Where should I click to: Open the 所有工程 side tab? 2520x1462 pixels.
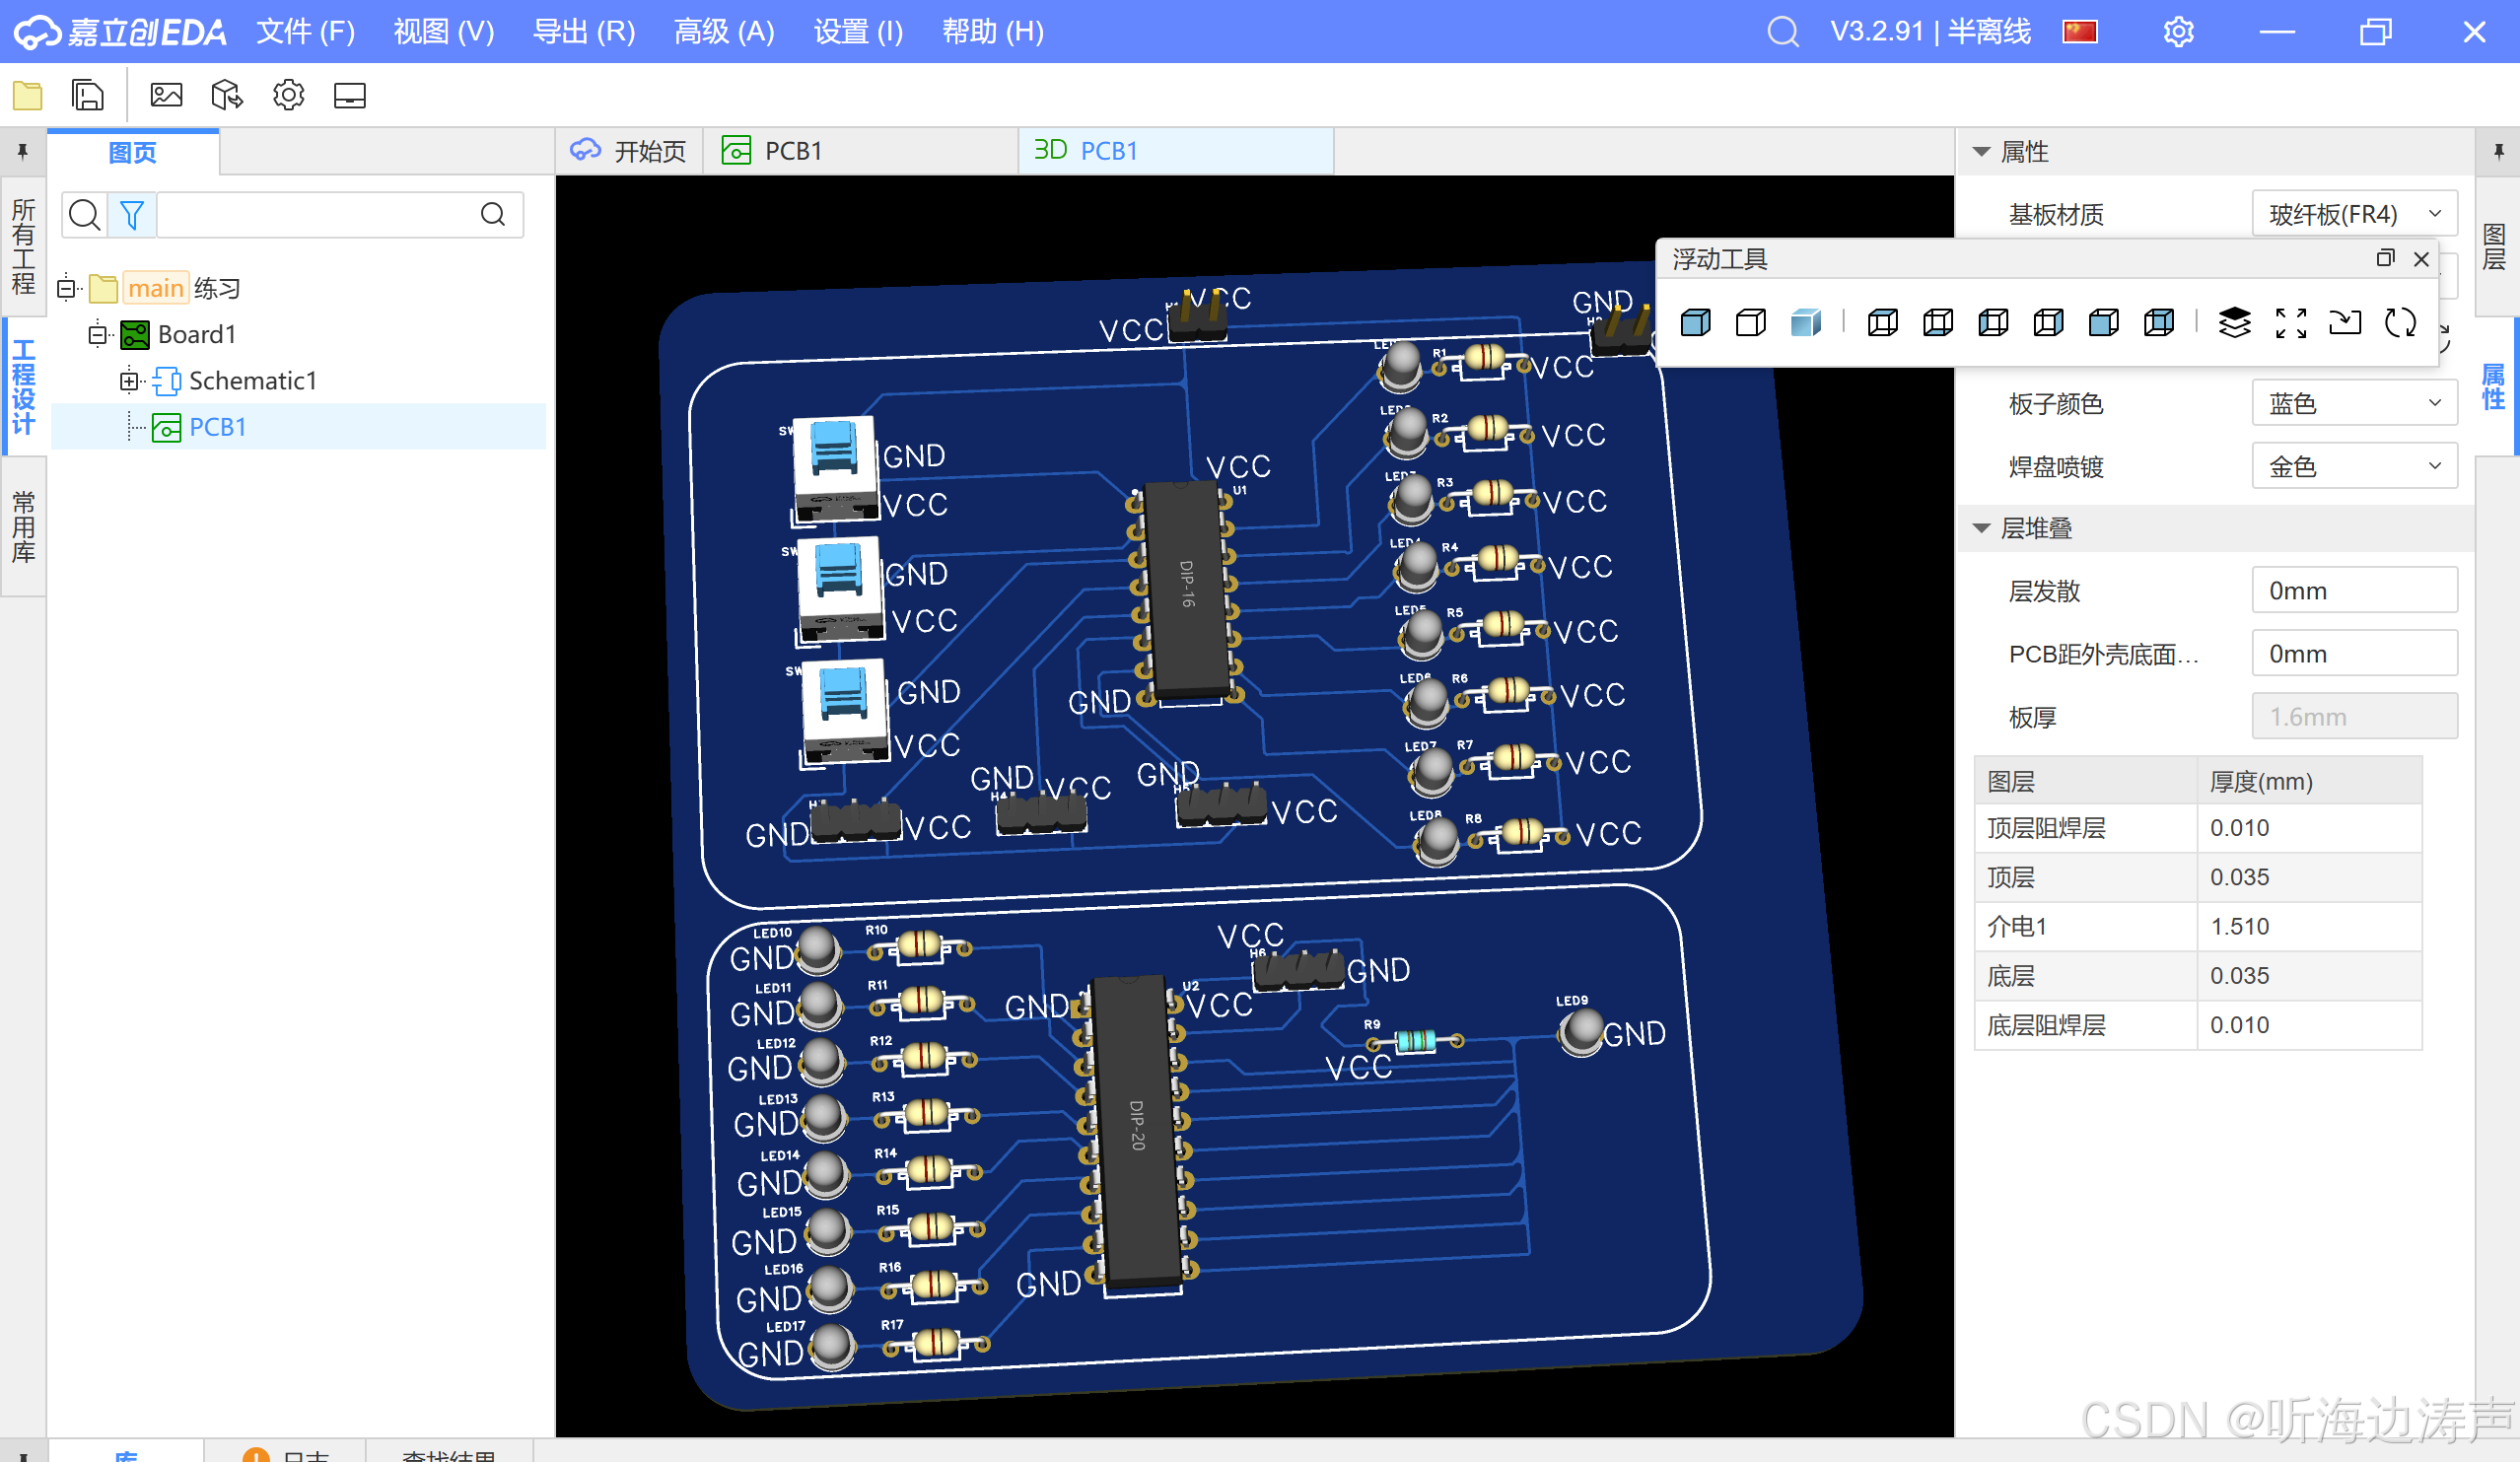pos(23,246)
